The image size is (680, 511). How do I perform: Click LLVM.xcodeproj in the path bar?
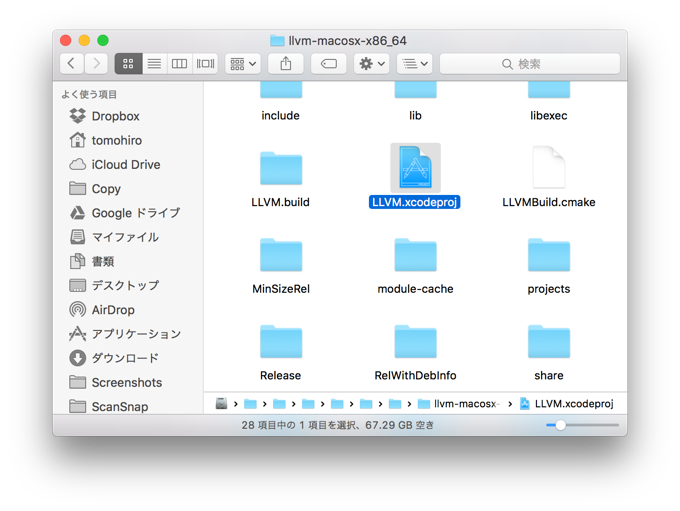click(x=566, y=404)
